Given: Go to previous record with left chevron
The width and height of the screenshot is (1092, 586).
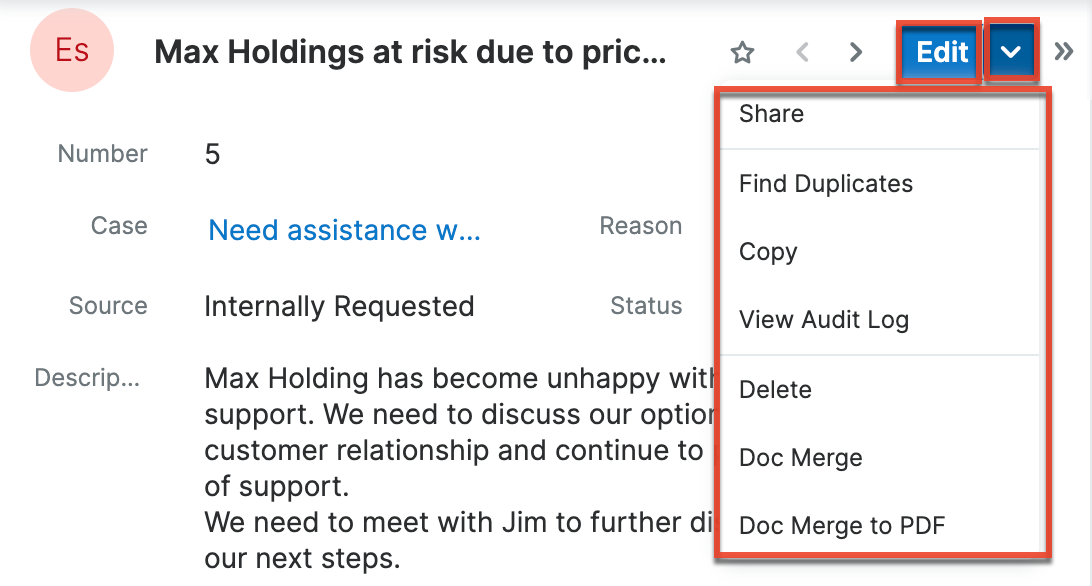Looking at the screenshot, I should pos(802,52).
